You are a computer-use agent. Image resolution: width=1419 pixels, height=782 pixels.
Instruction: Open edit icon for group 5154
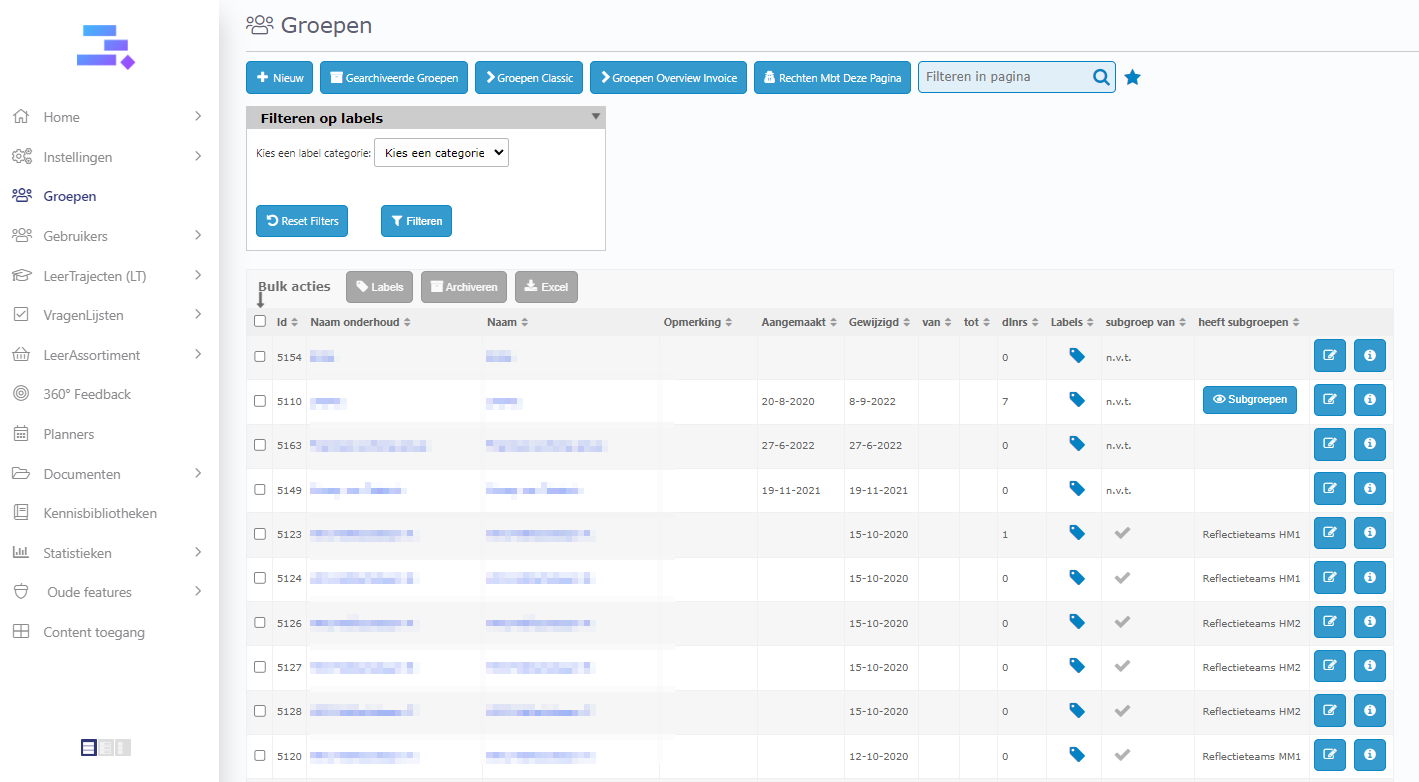pyautogui.click(x=1329, y=356)
